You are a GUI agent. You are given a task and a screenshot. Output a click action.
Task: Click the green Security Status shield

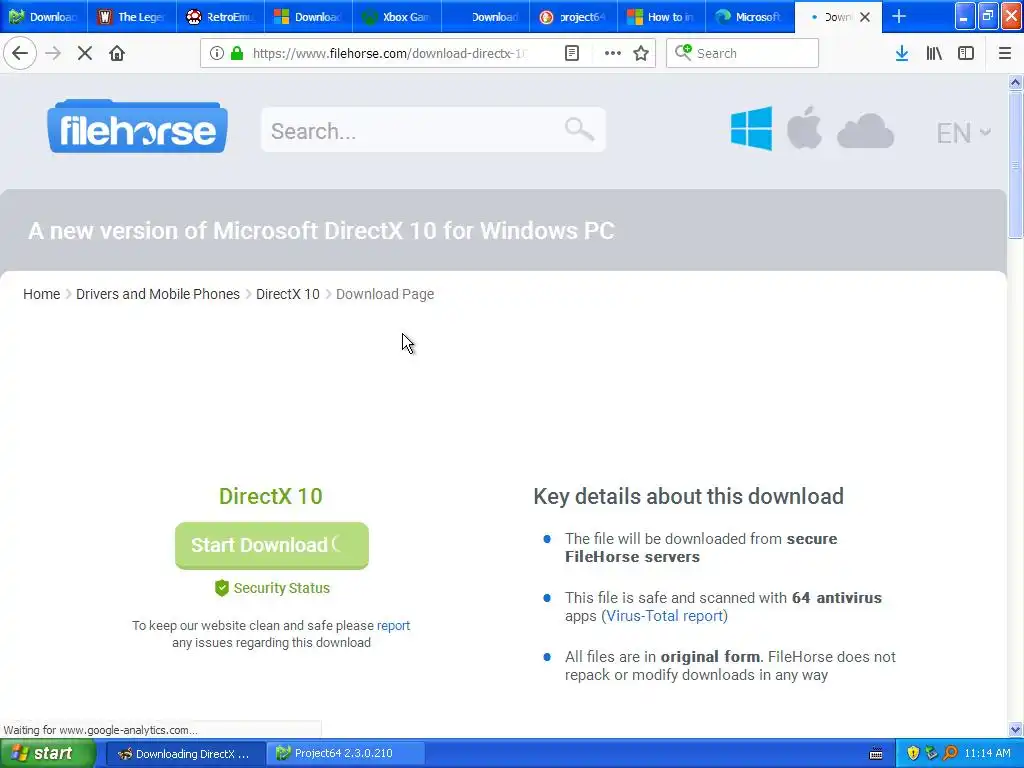[x=221, y=588]
